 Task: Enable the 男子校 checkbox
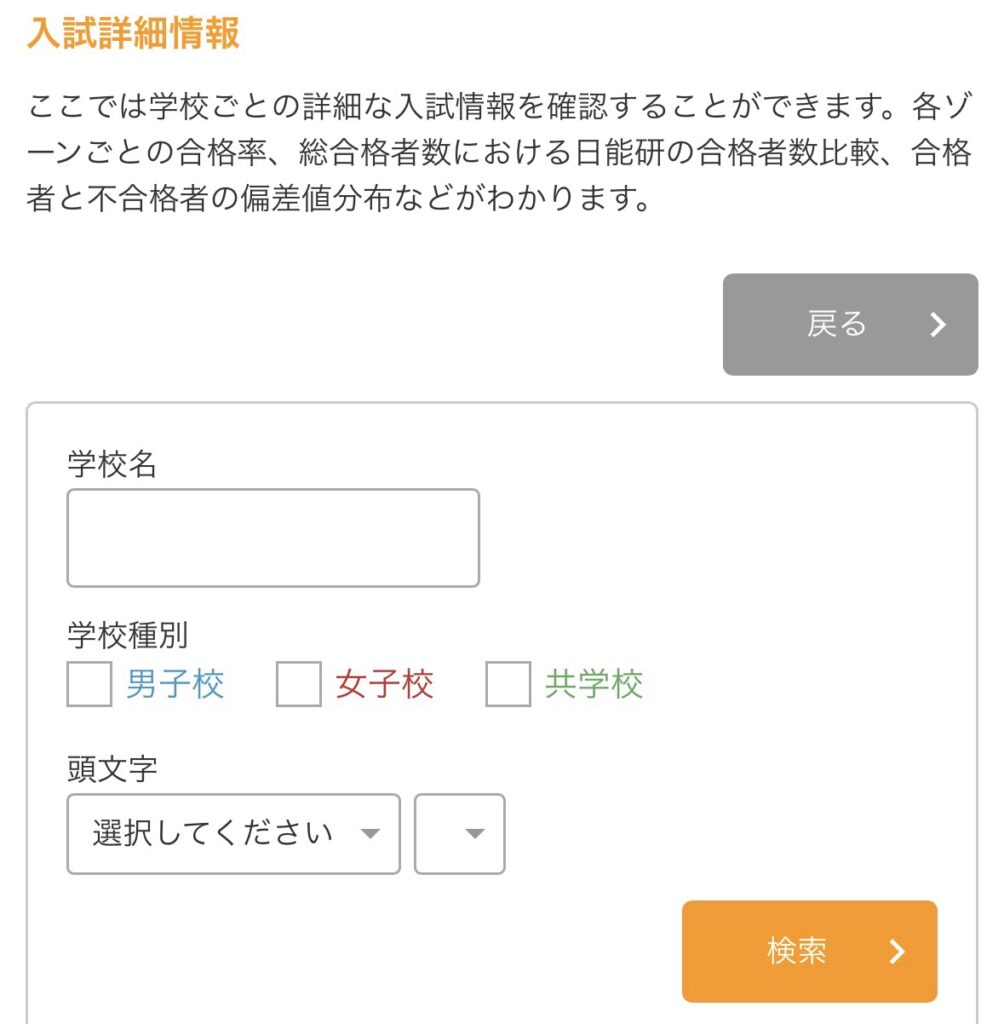tap(88, 686)
